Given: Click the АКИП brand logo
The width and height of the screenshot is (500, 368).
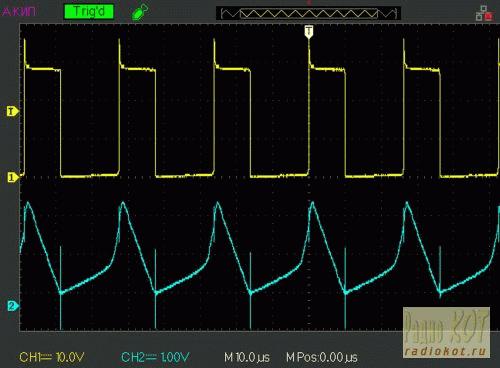Looking at the screenshot, I should pyautogui.click(x=18, y=12).
